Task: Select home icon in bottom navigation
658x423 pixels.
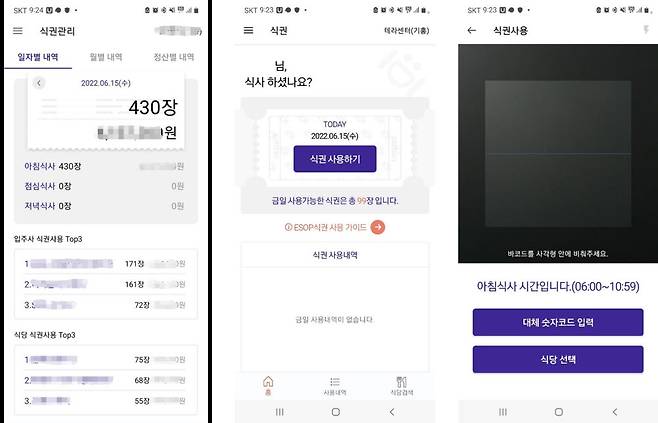Action: pos(268,386)
